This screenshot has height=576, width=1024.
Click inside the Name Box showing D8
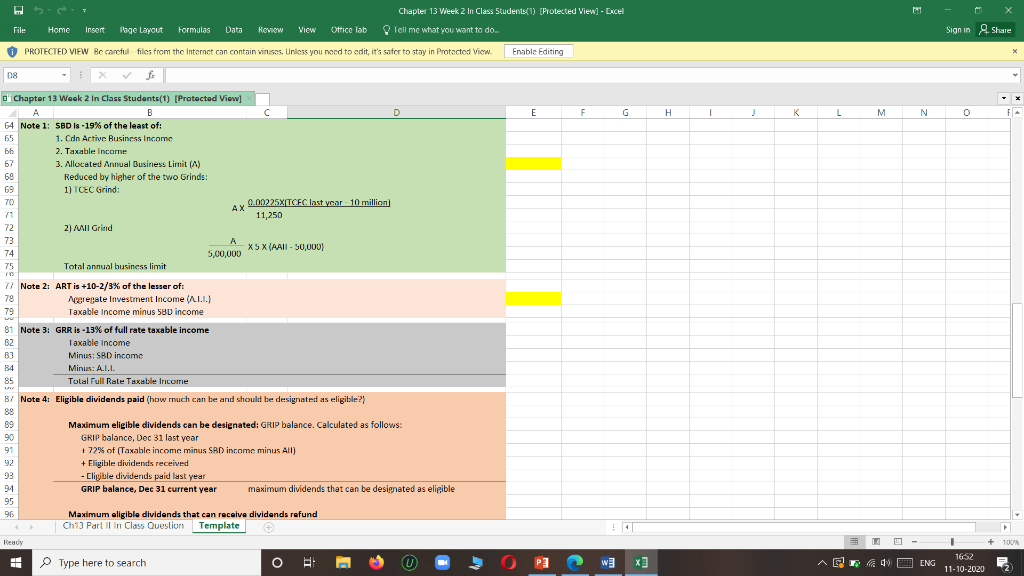31,75
